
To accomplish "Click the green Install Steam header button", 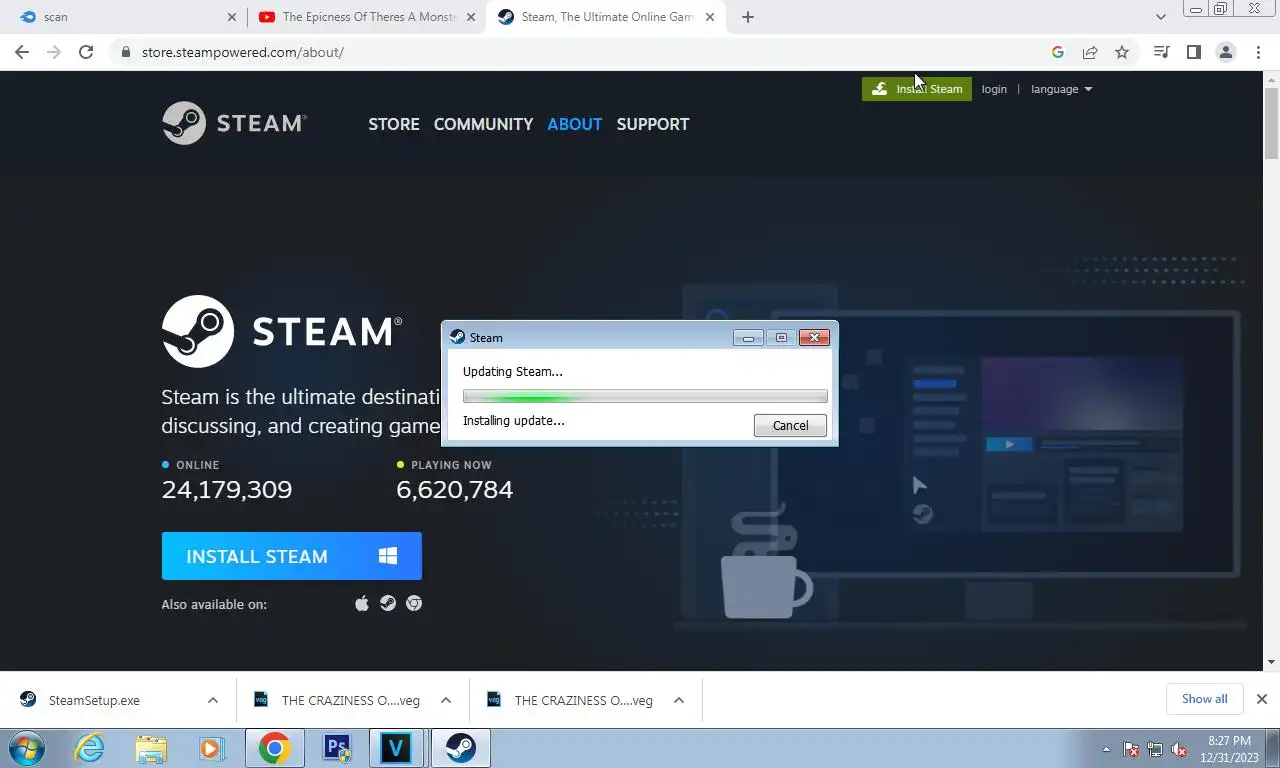I will [x=917, y=89].
